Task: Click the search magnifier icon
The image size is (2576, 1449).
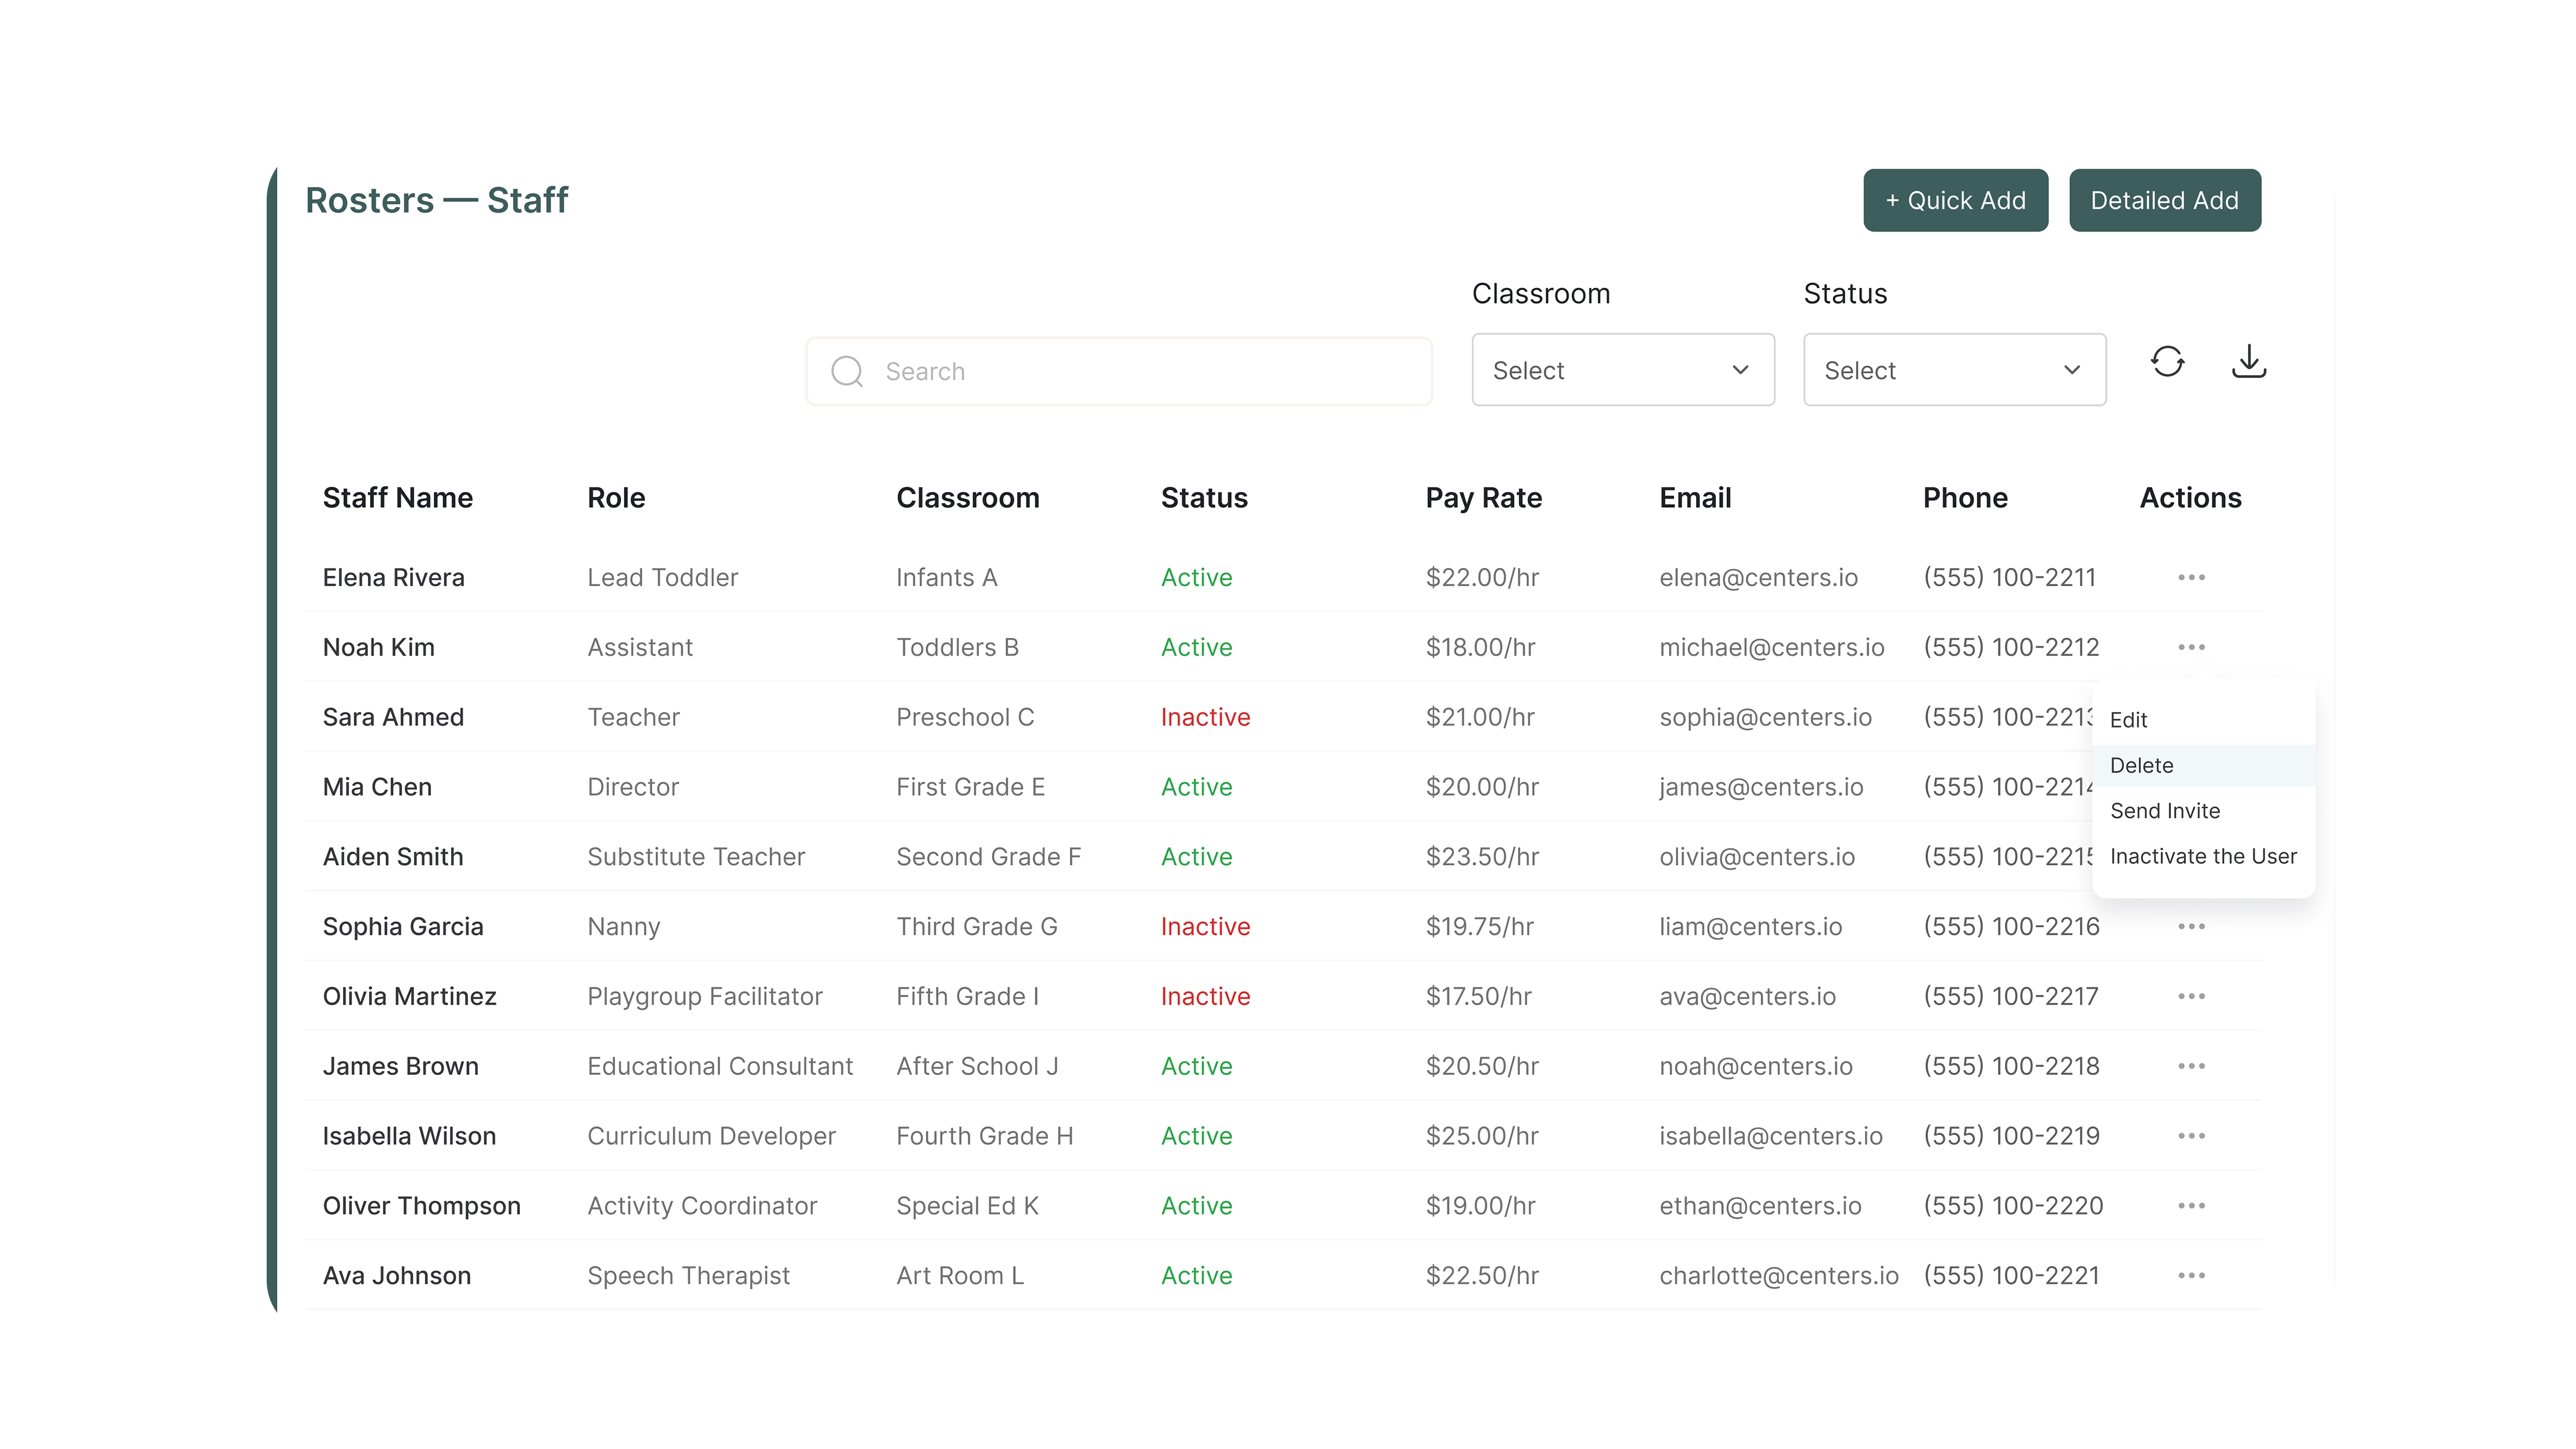Action: click(x=847, y=372)
